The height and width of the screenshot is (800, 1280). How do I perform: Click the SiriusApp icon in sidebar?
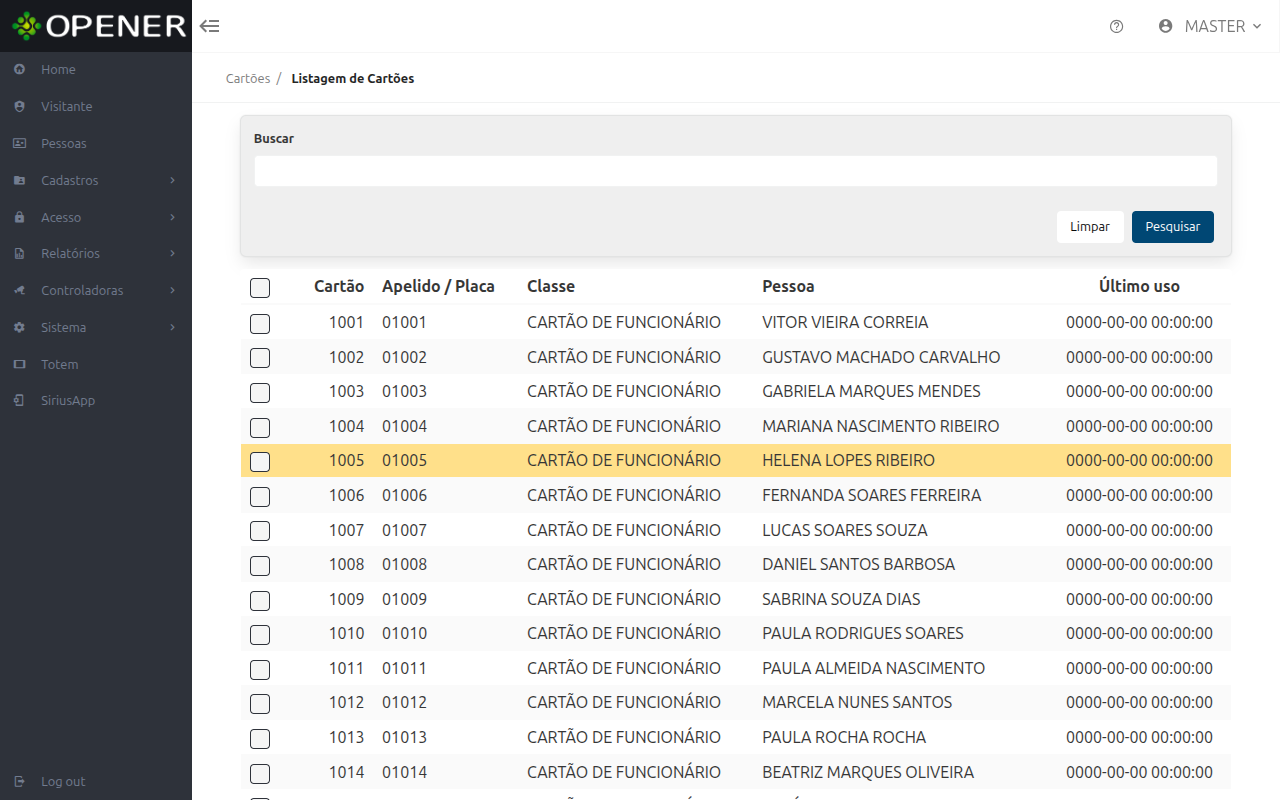click(19, 400)
